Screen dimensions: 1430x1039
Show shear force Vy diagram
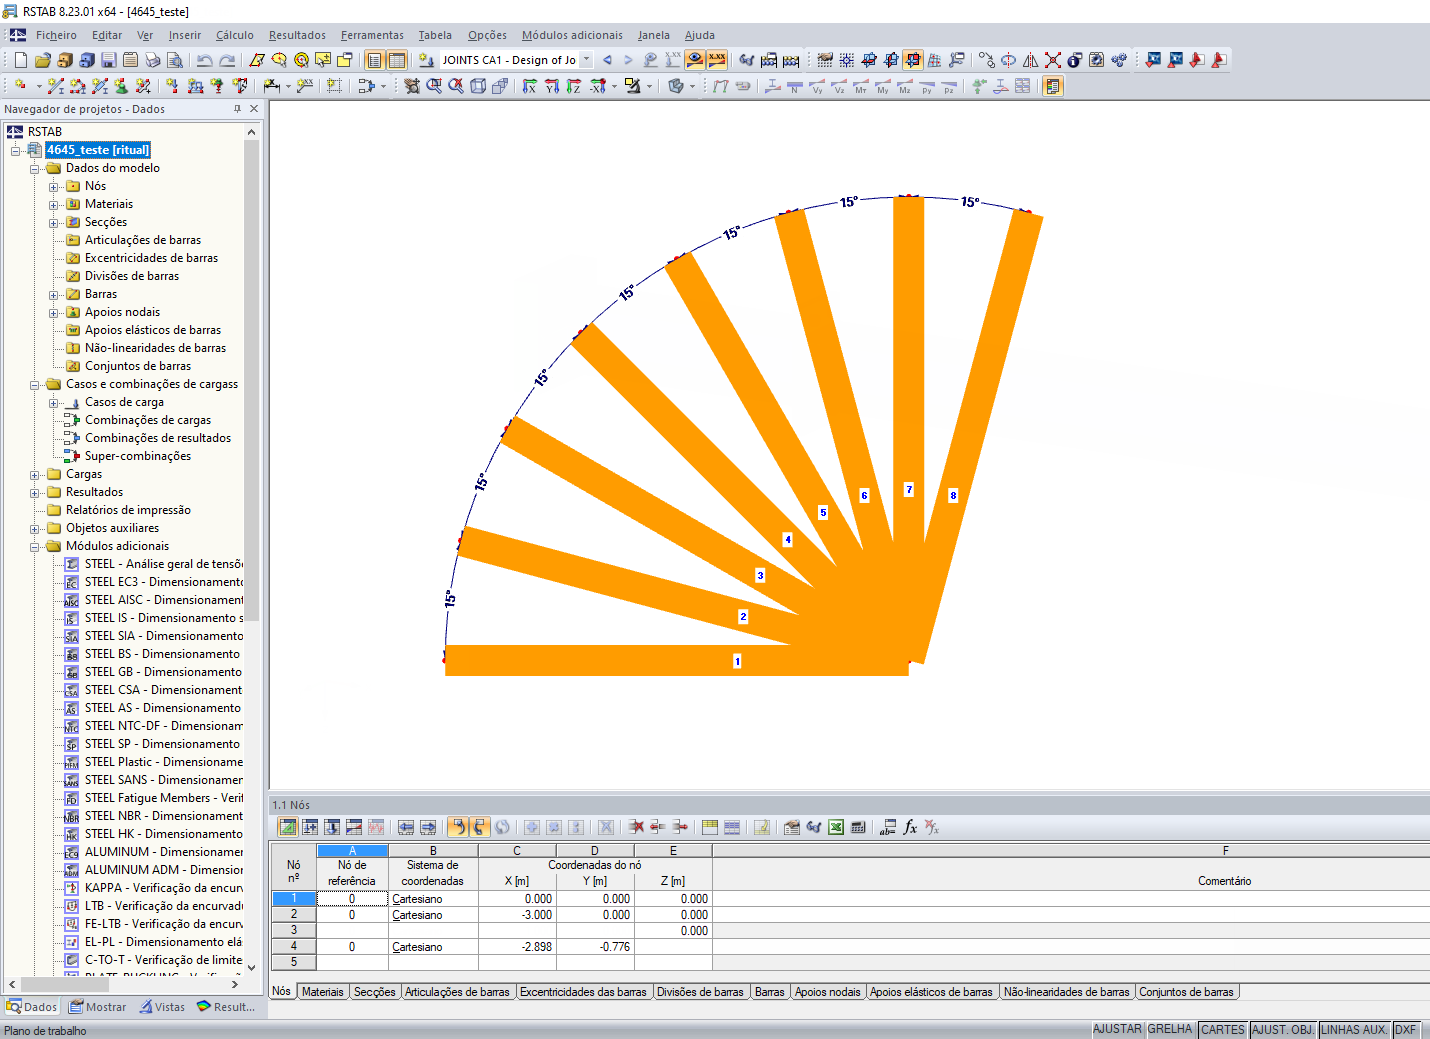click(x=817, y=86)
